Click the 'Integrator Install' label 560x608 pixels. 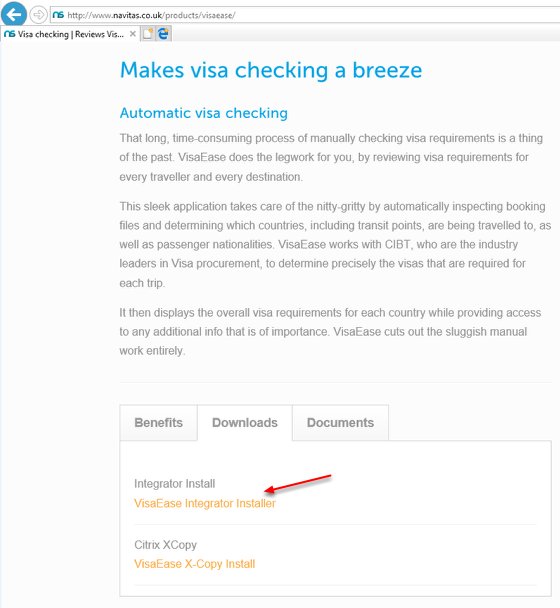click(x=175, y=484)
